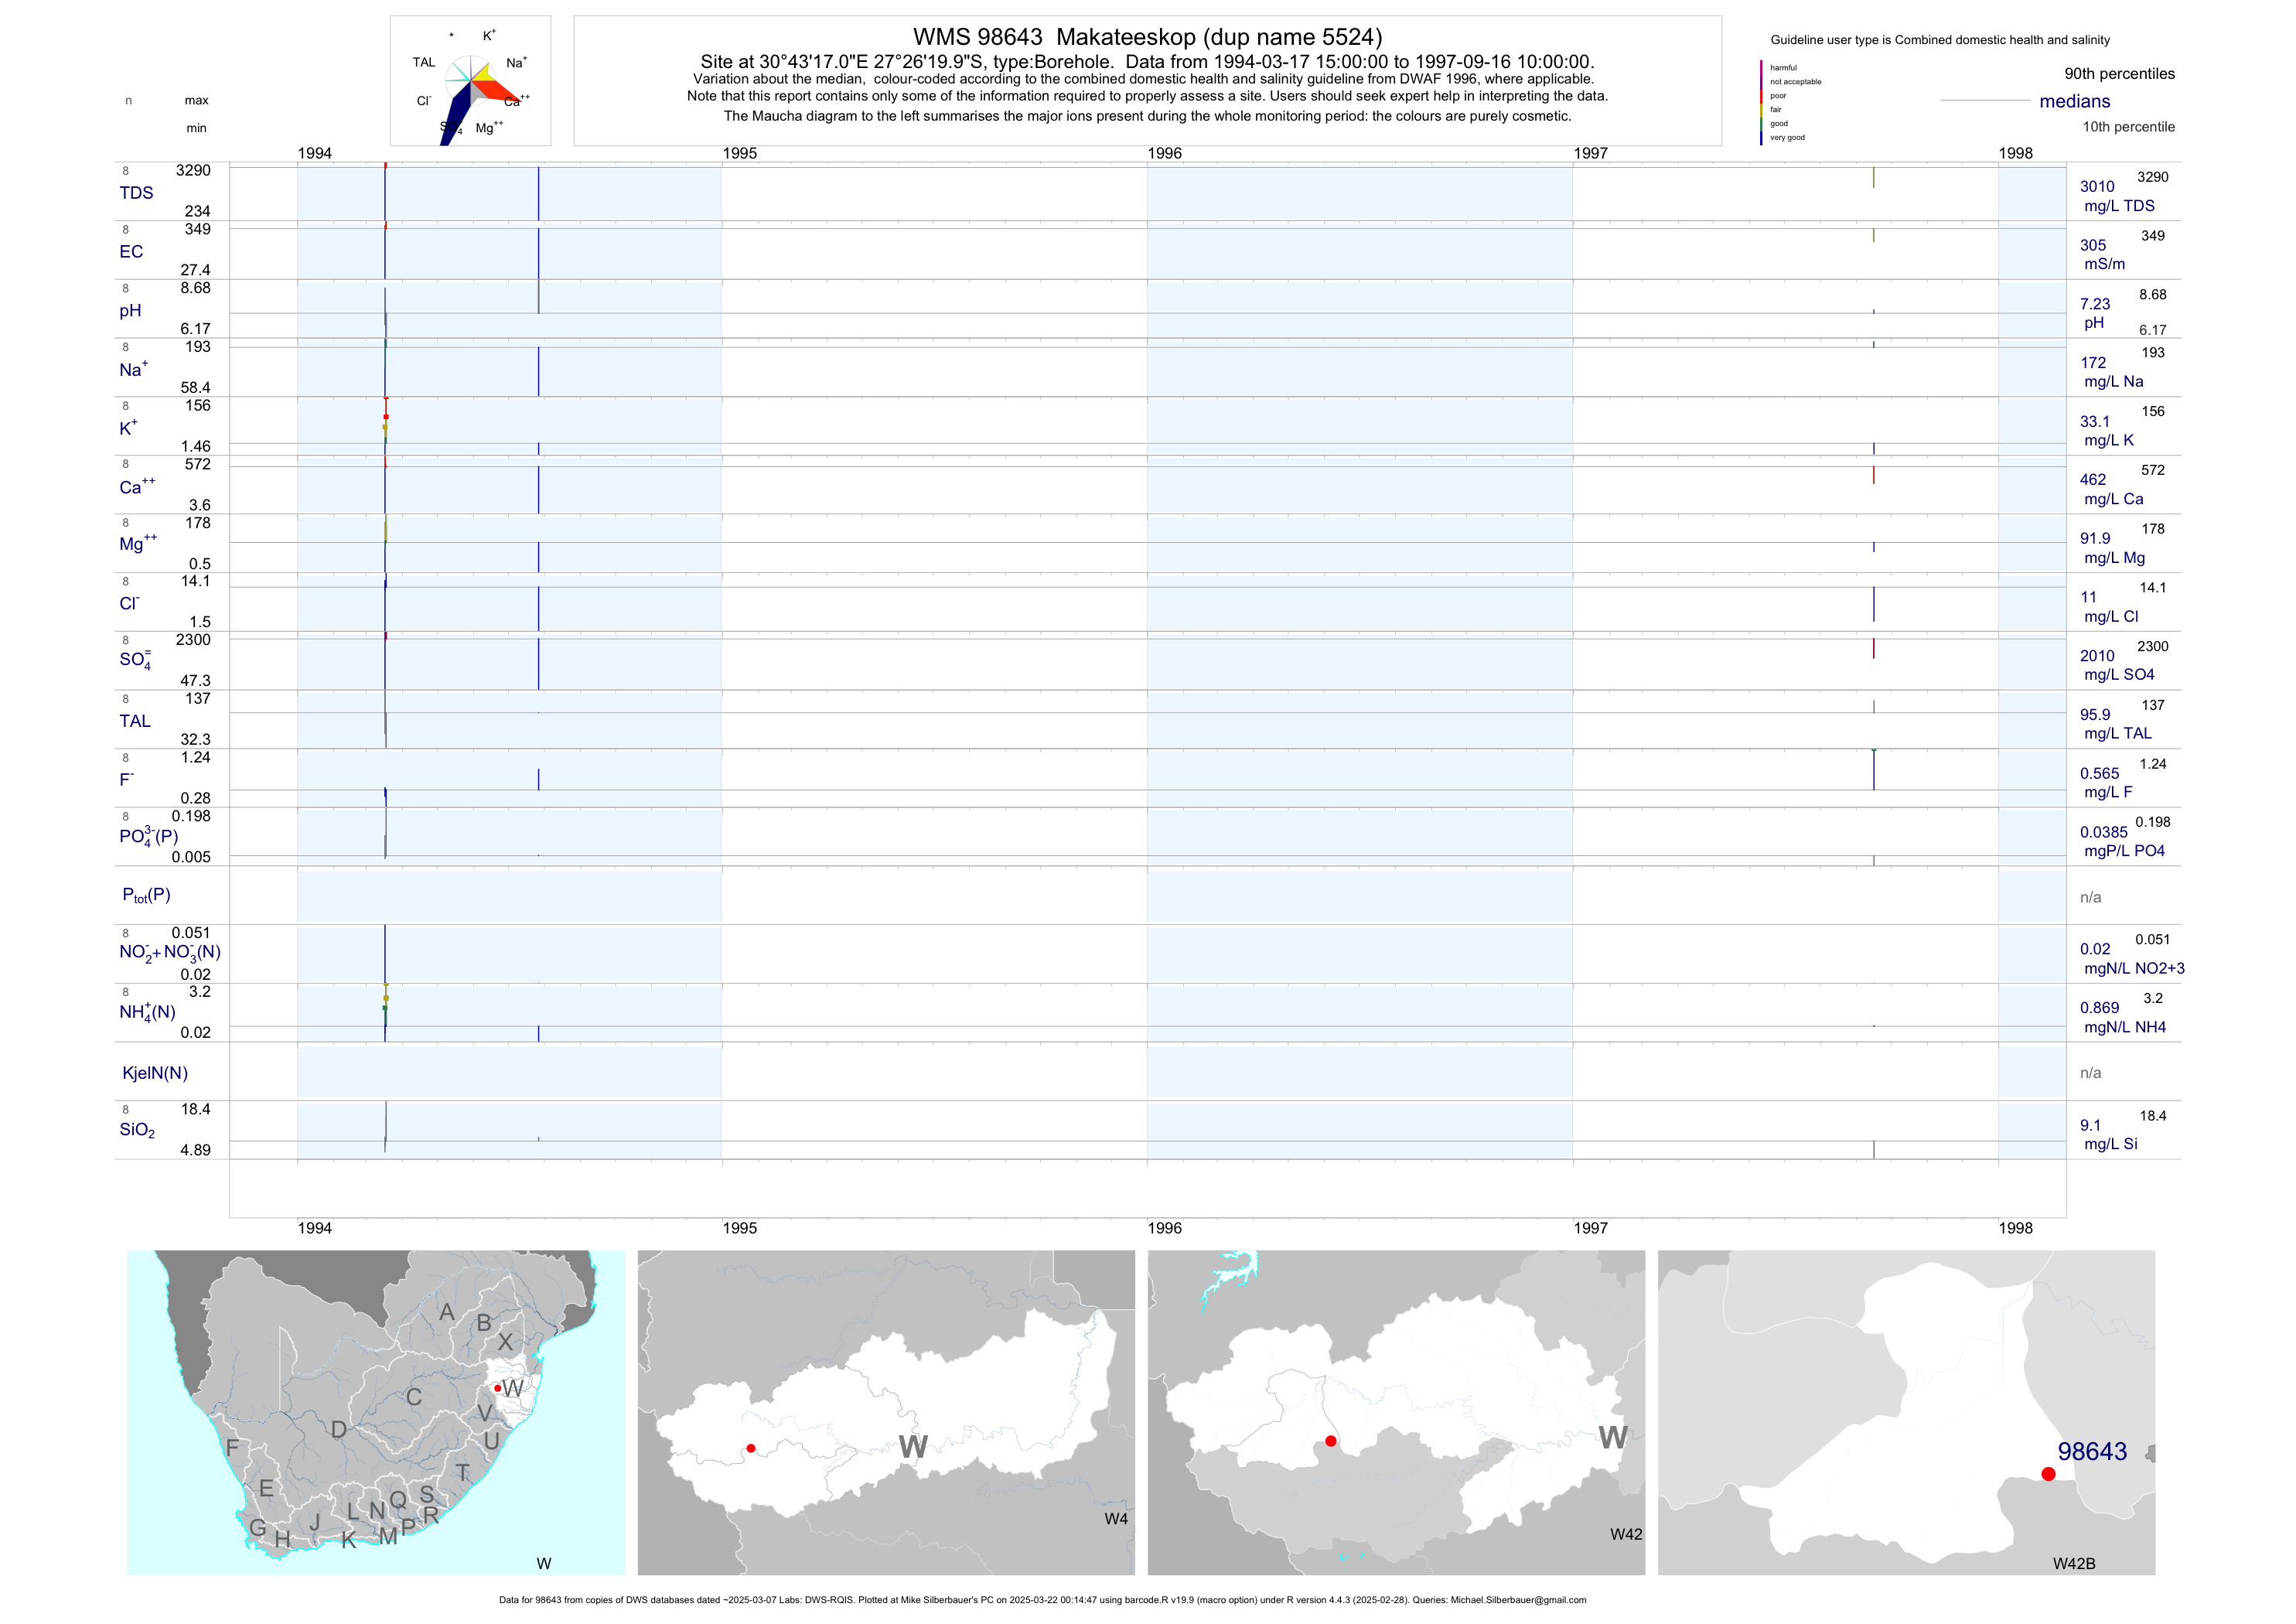2296x1624 pixels.
Task: Click the Maucha ion diagram
Action: point(470,82)
